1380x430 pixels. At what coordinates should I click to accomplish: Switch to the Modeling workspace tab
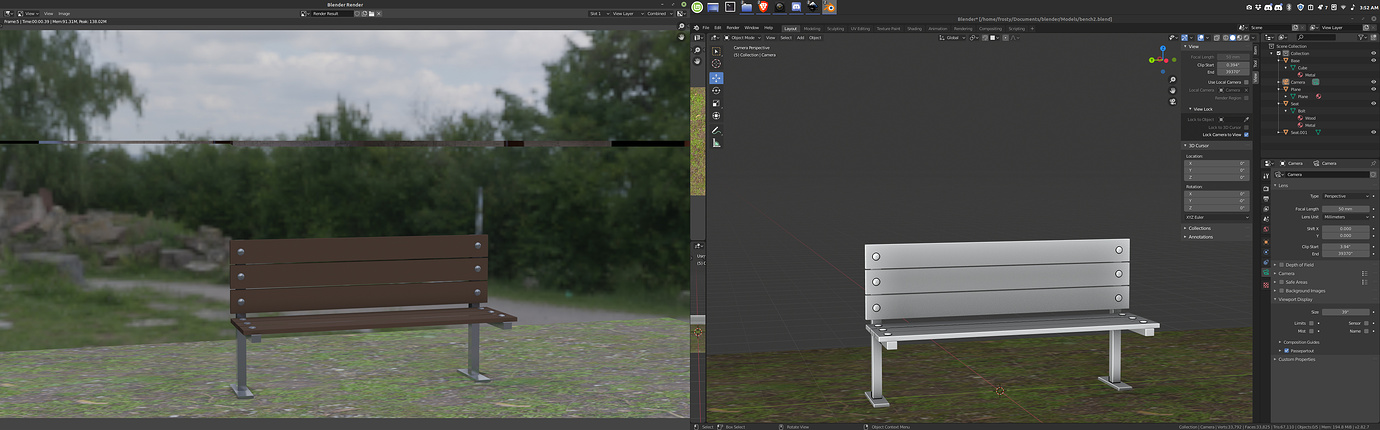pos(812,28)
